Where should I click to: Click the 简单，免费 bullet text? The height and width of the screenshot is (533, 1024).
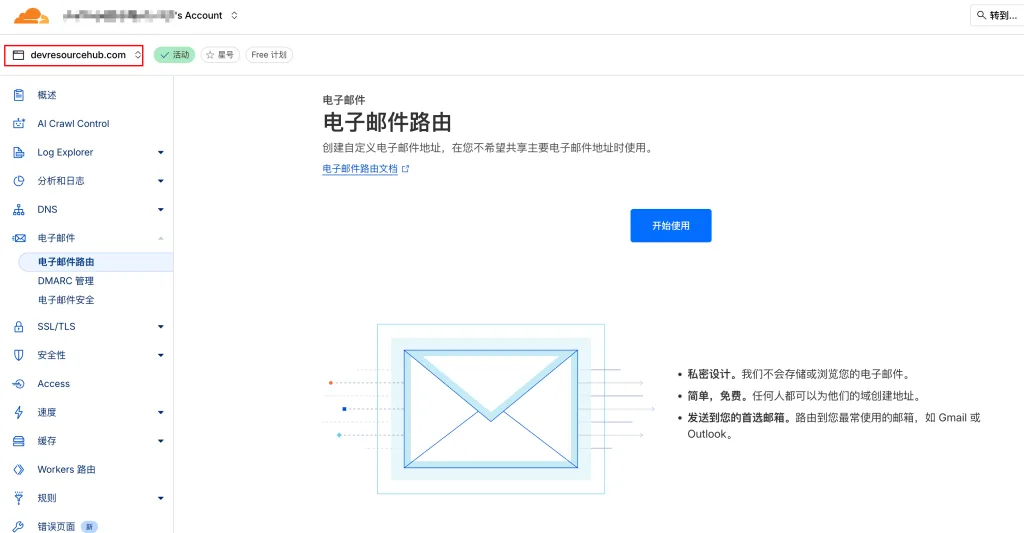click(804, 396)
